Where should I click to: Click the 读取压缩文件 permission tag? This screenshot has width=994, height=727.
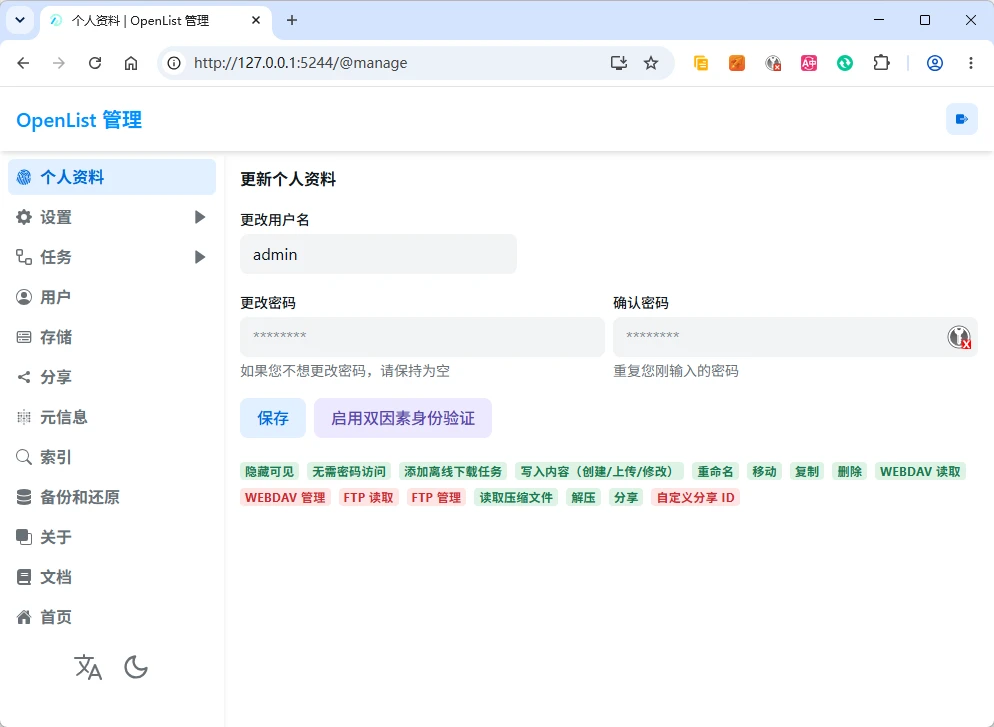[516, 498]
